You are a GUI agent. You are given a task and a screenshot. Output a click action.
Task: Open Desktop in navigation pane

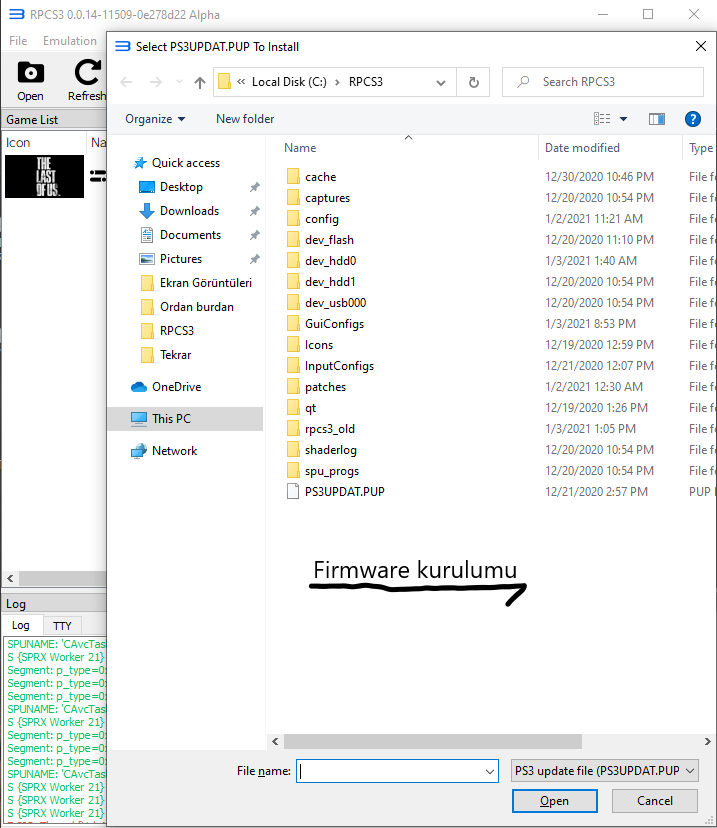(181, 187)
